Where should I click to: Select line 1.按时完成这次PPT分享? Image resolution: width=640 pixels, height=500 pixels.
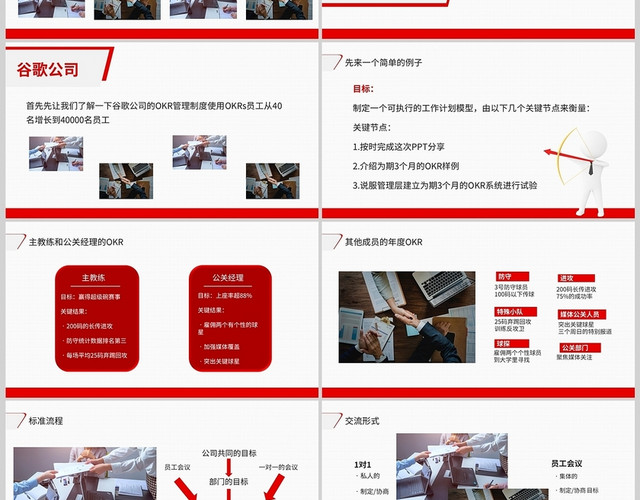pyautogui.click(x=398, y=147)
